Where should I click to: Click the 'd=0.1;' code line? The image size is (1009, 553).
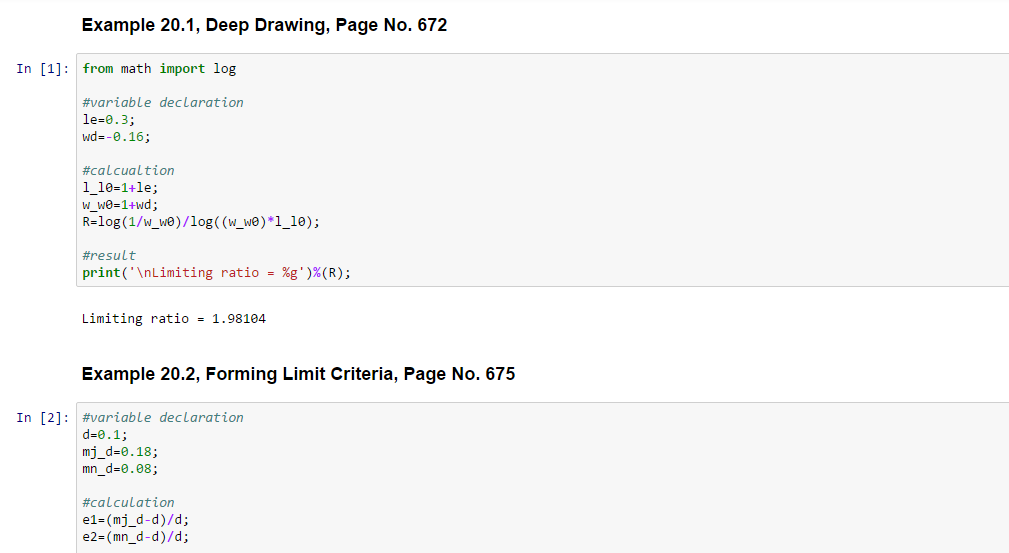104,435
